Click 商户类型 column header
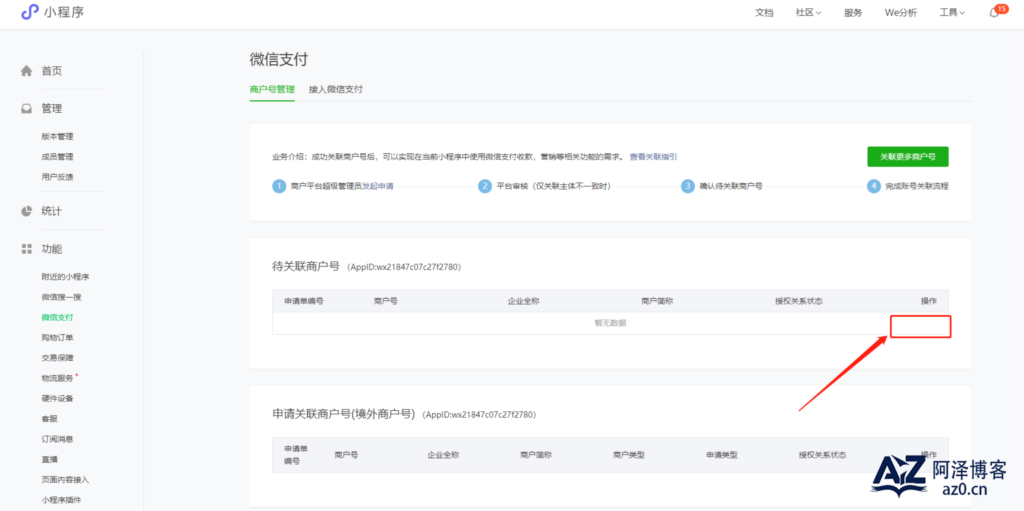The height and width of the screenshot is (511, 1024). 629,455
